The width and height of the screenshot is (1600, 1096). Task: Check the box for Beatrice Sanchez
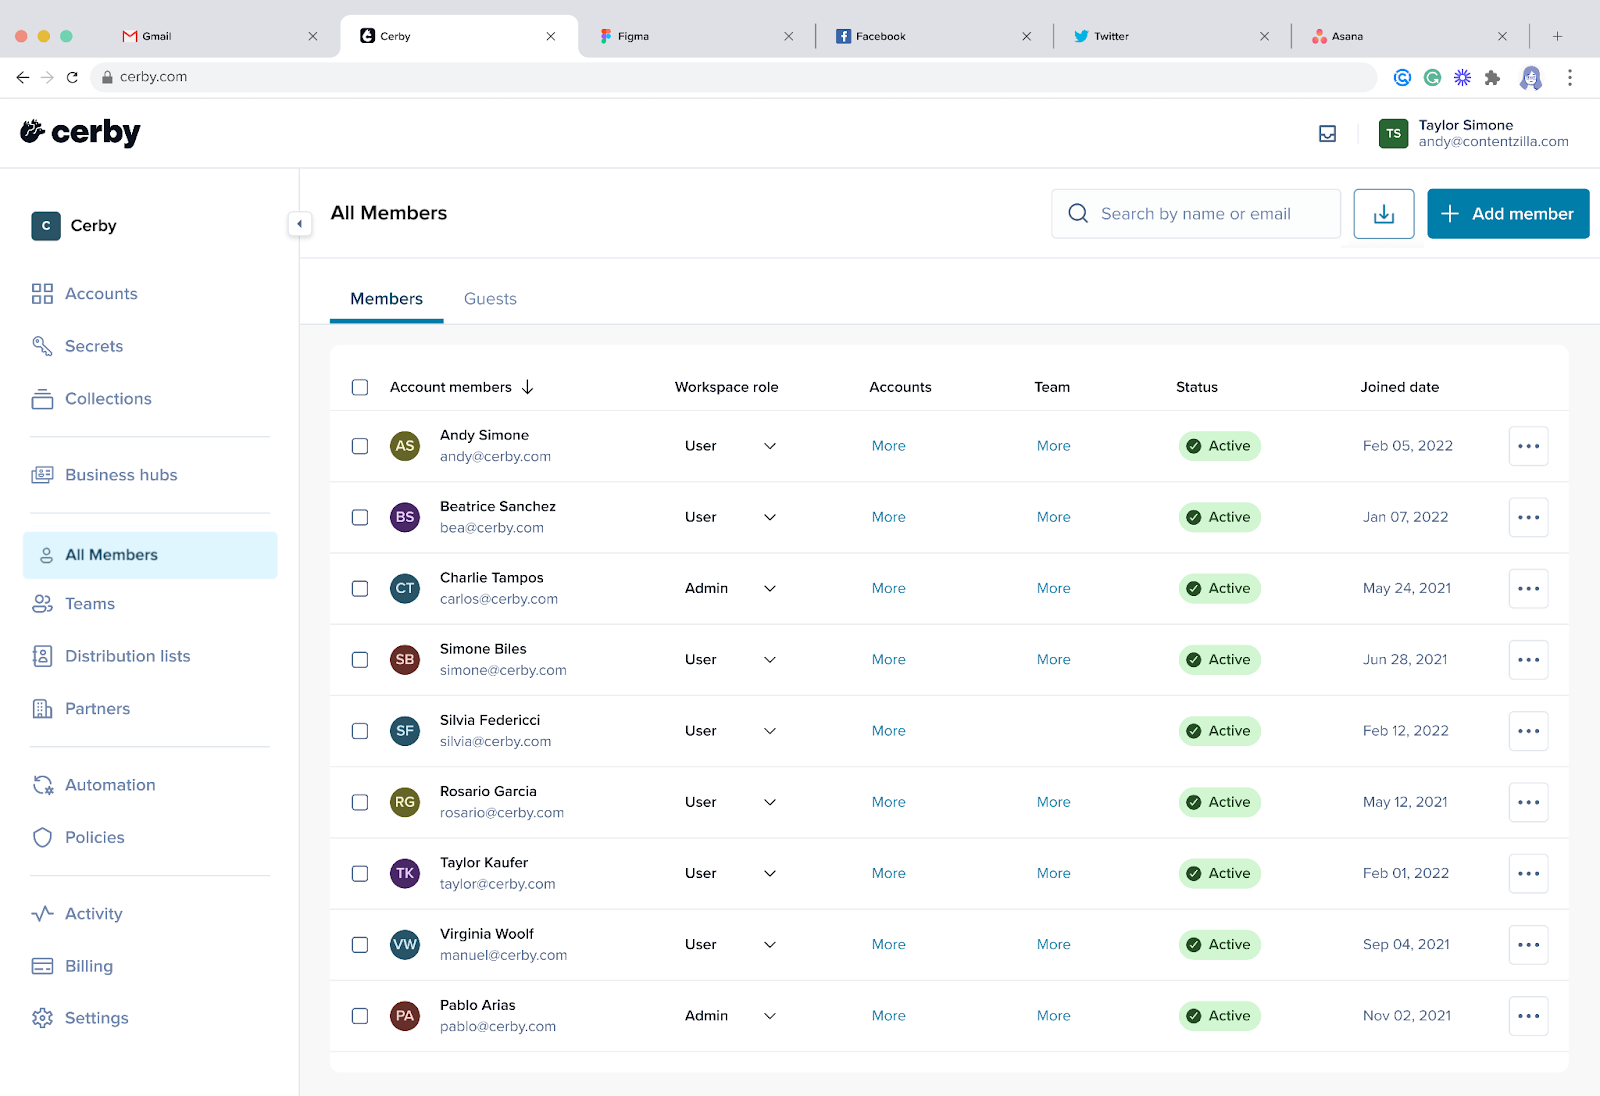pyautogui.click(x=360, y=517)
